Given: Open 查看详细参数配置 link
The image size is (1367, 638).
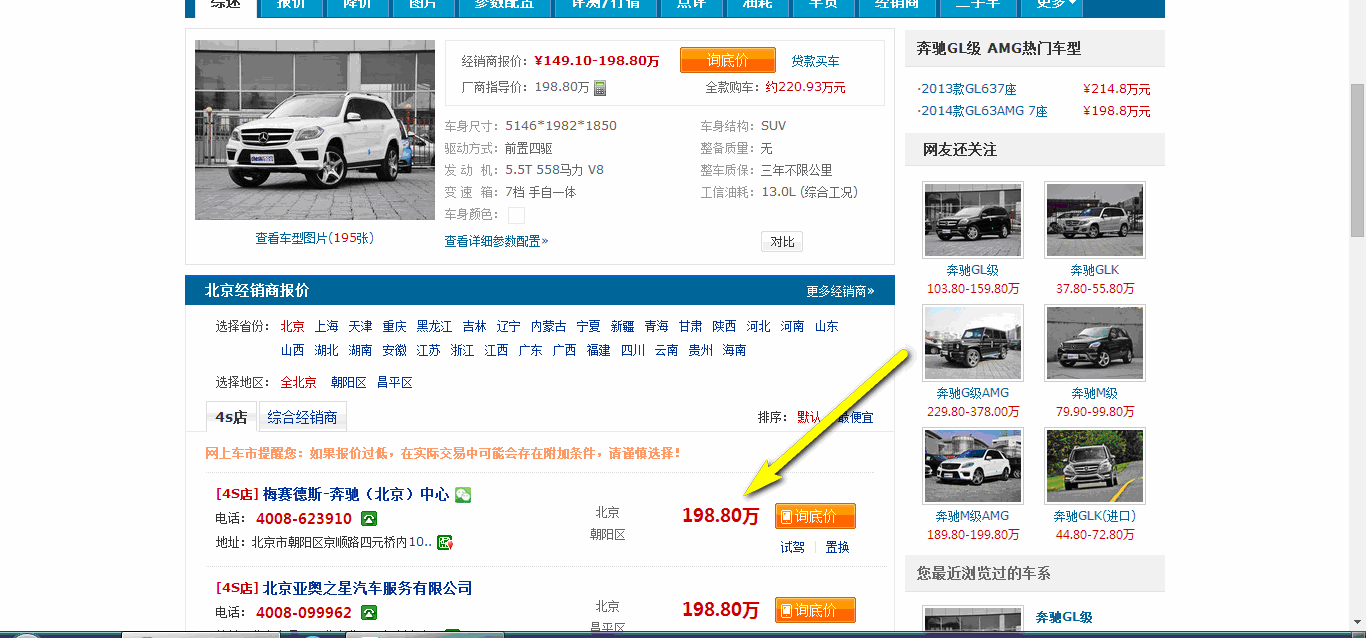Looking at the screenshot, I should 496,241.
